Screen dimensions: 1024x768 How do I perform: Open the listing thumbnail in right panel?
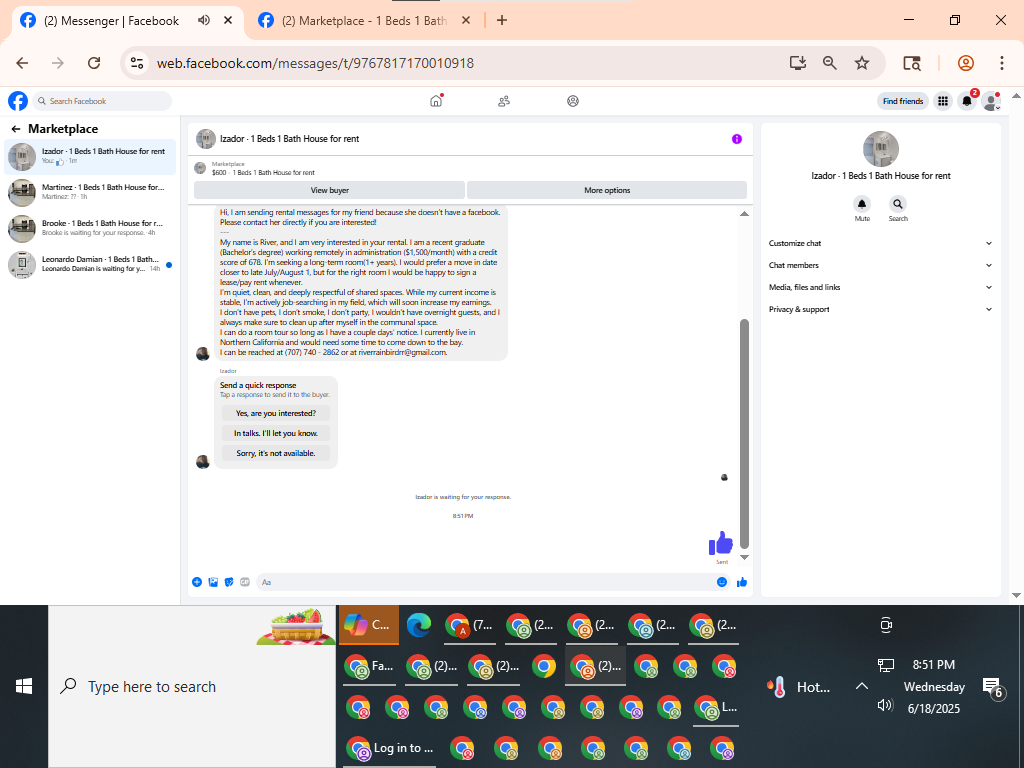[880, 149]
